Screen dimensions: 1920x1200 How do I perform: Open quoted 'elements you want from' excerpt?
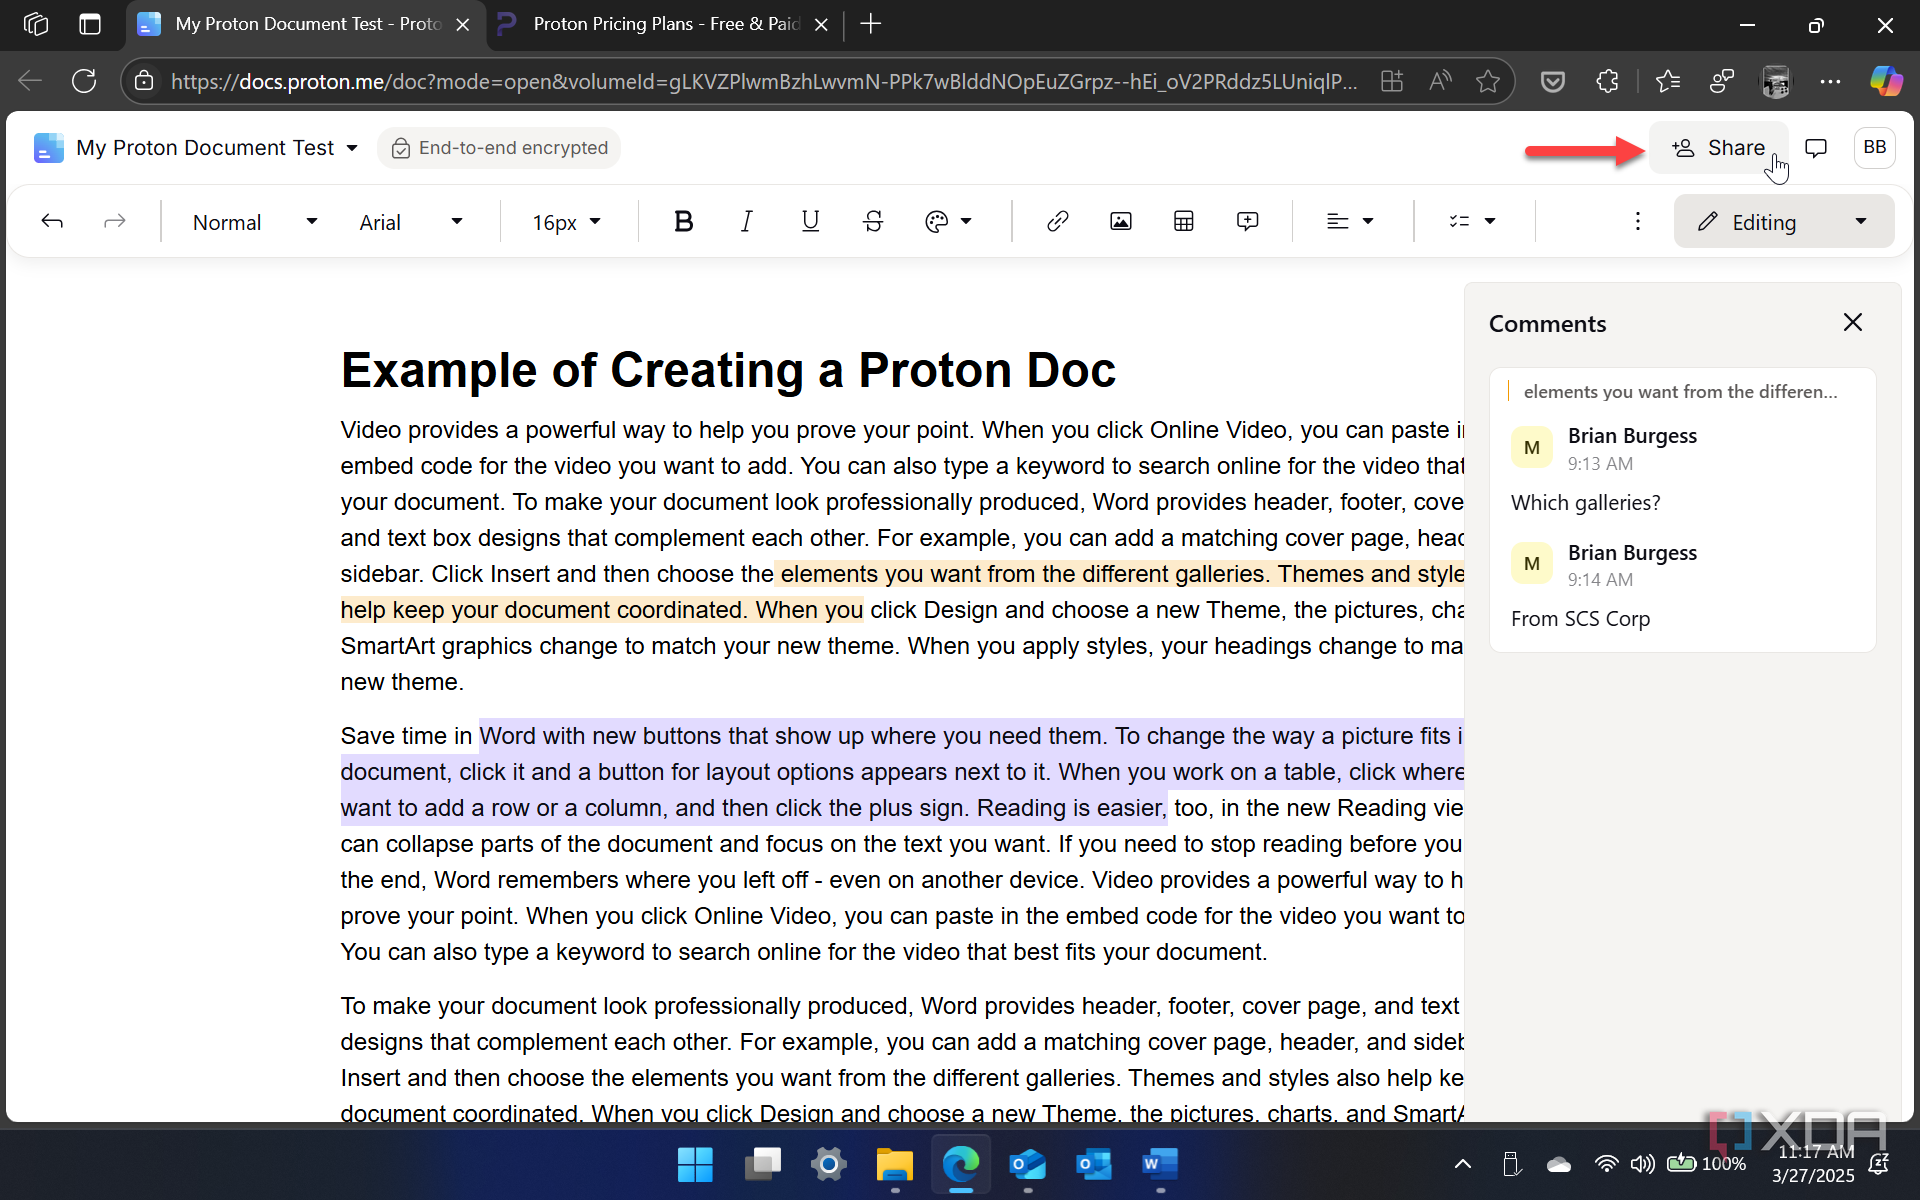[1680, 392]
